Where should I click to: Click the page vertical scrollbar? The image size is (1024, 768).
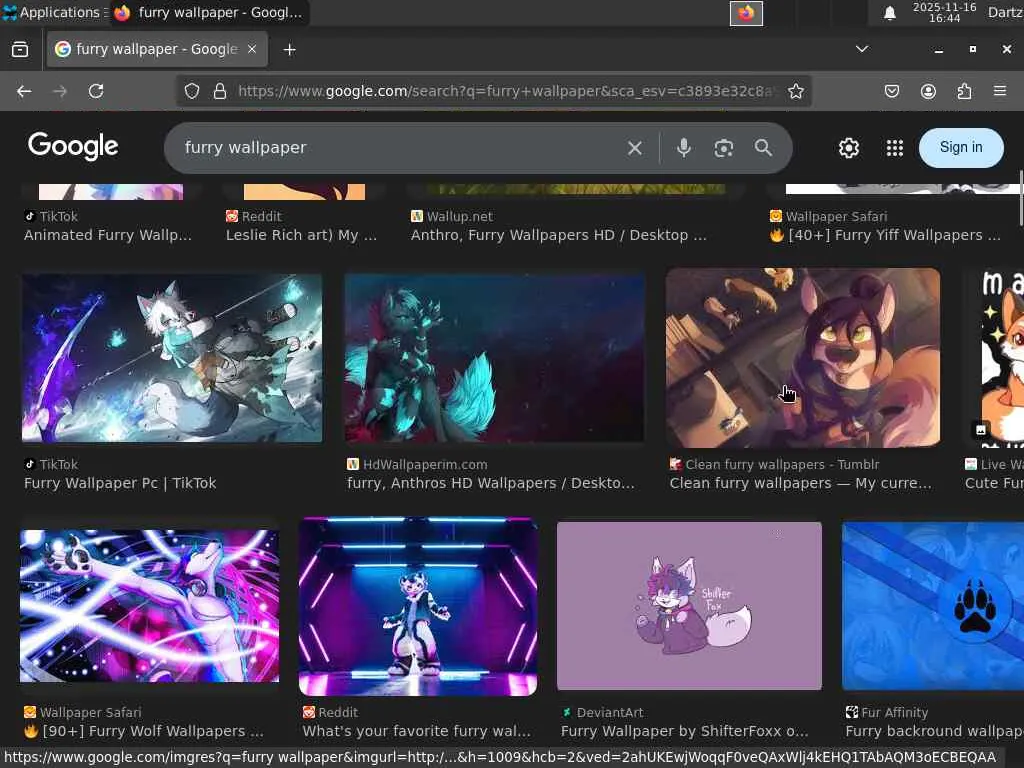click(x=1020, y=199)
